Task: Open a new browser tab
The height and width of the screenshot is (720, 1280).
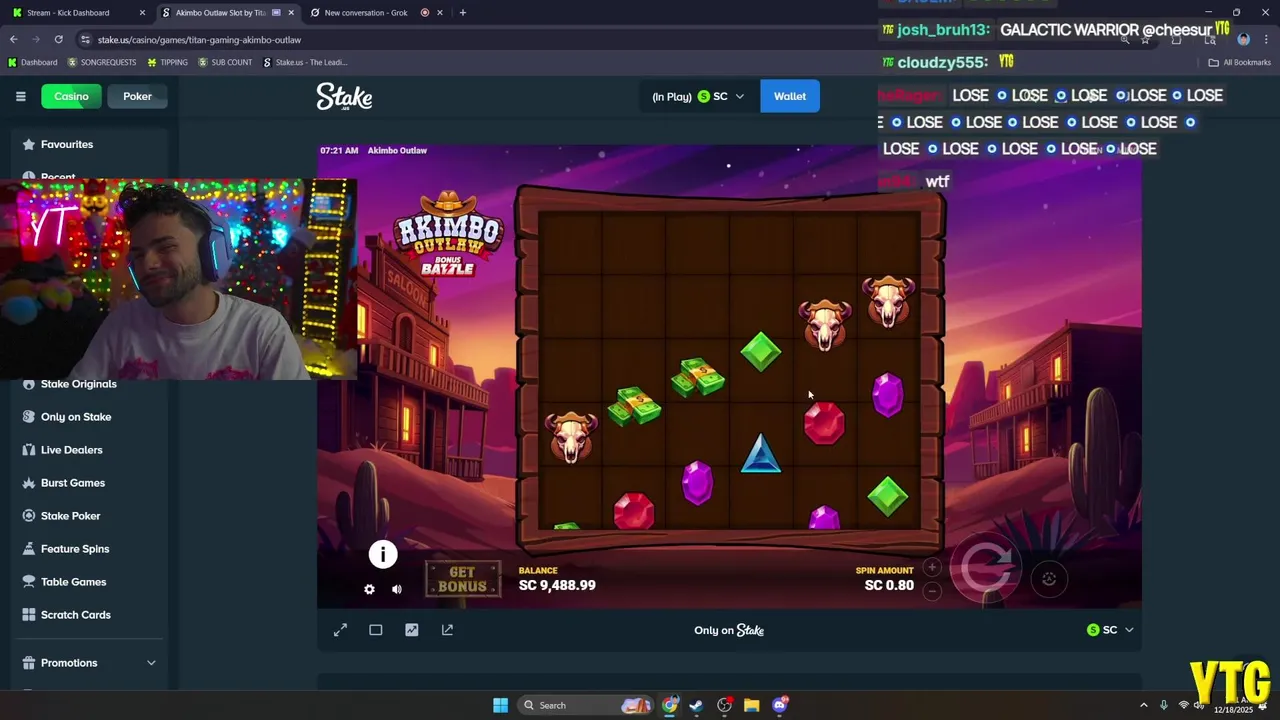Action: 462,13
